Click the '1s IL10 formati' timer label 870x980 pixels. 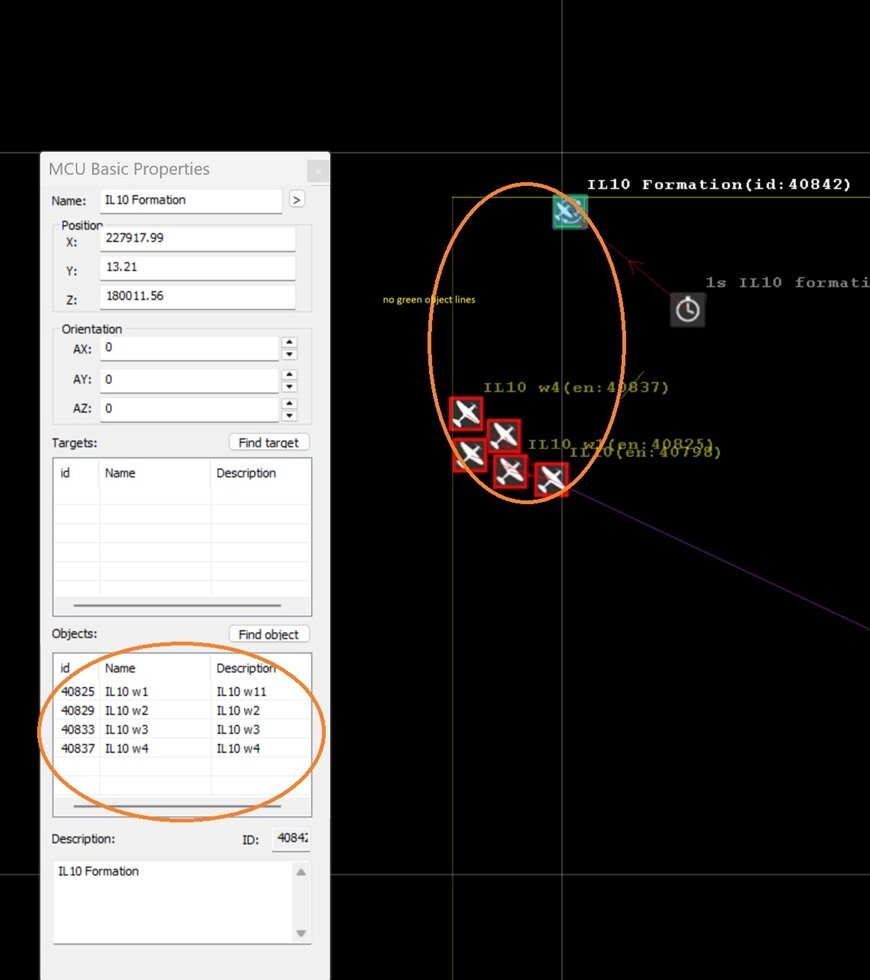coord(788,282)
